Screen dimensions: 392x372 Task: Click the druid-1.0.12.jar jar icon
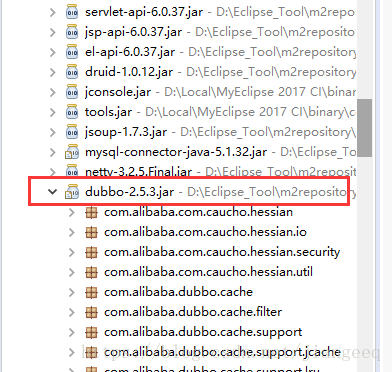coord(72,72)
